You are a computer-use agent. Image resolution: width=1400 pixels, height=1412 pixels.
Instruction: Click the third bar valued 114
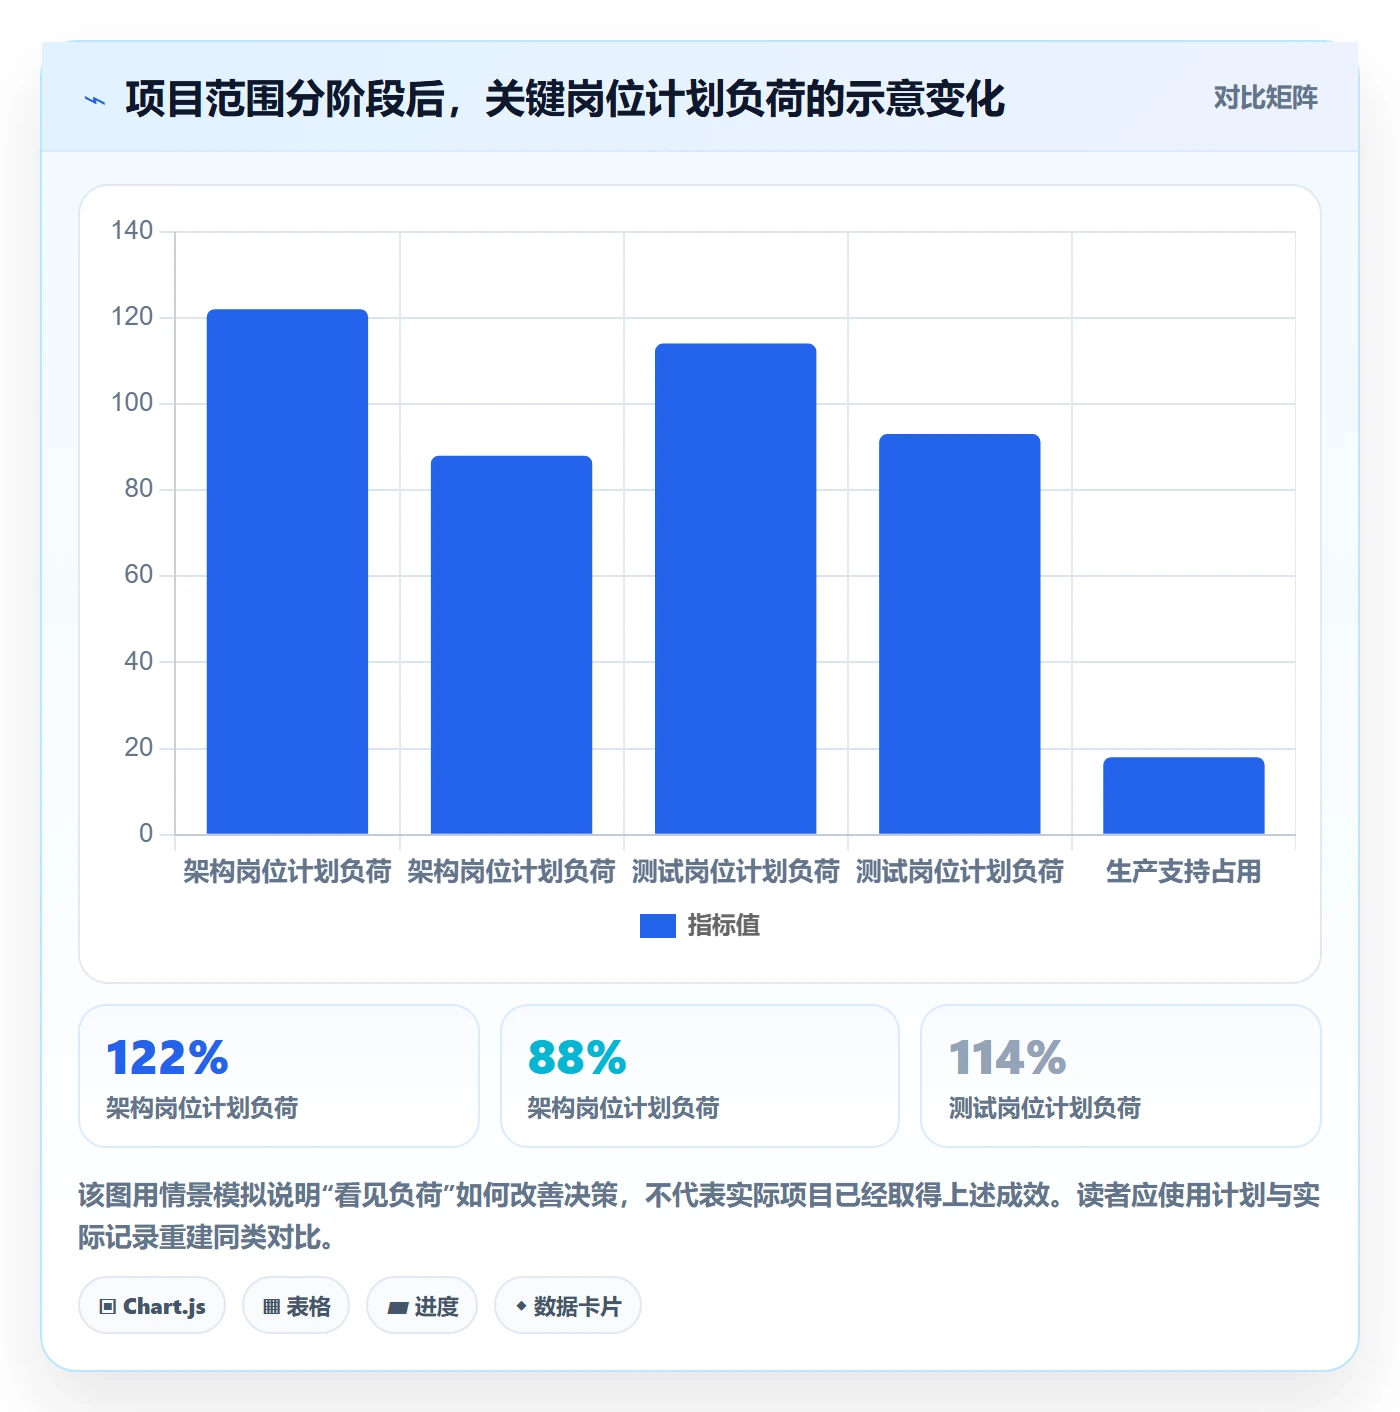(735, 588)
